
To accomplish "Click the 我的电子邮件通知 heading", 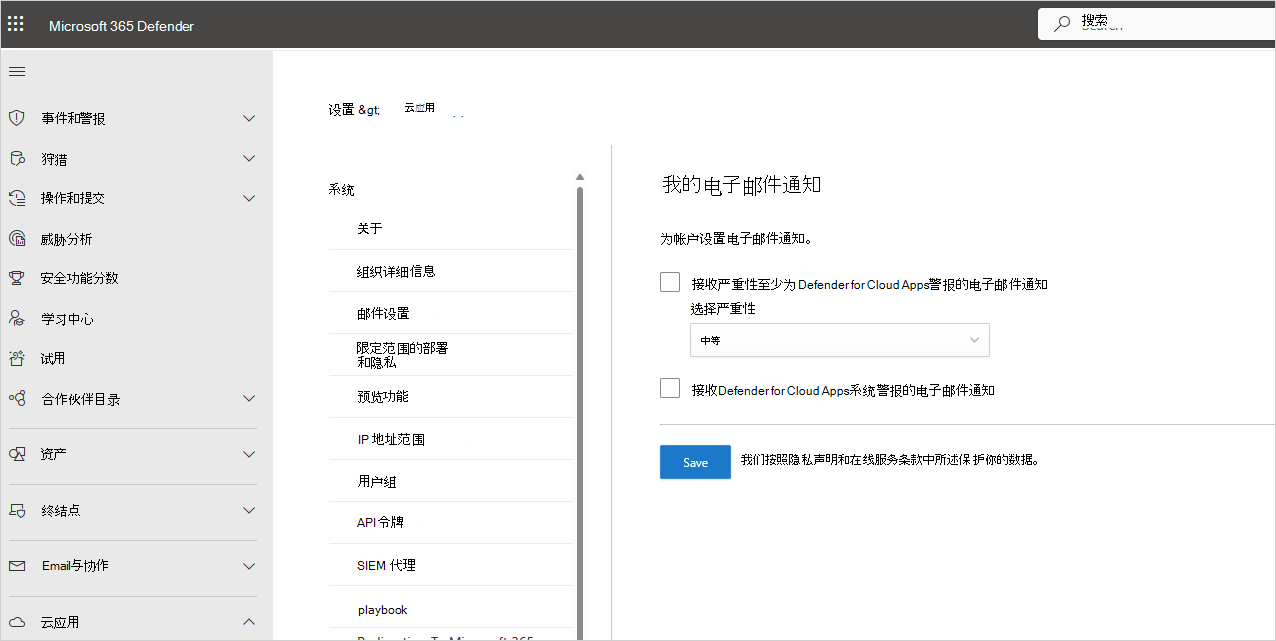I will click(x=742, y=185).
